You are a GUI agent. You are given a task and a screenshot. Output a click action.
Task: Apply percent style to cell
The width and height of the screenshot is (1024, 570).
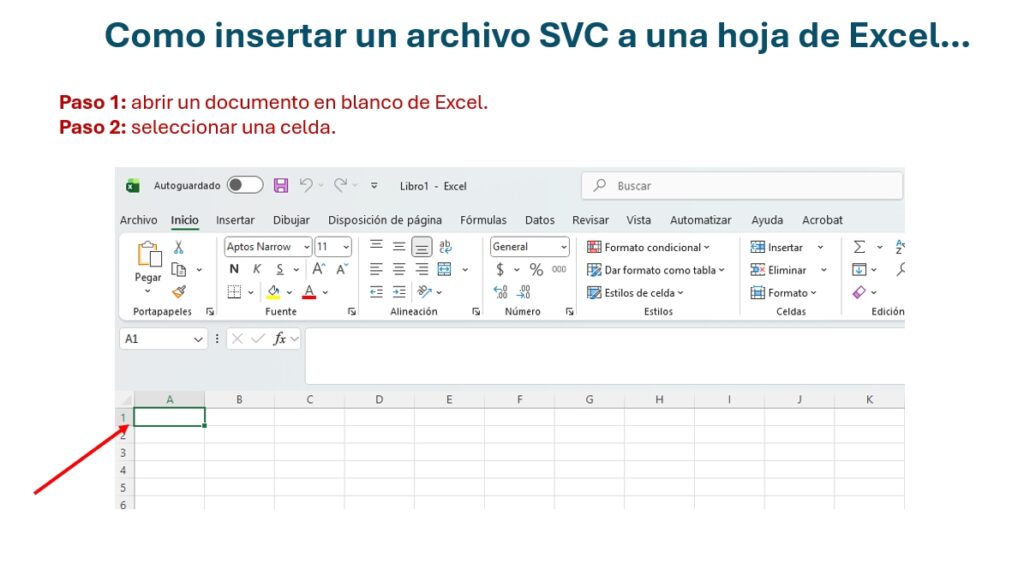tap(536, 270)
